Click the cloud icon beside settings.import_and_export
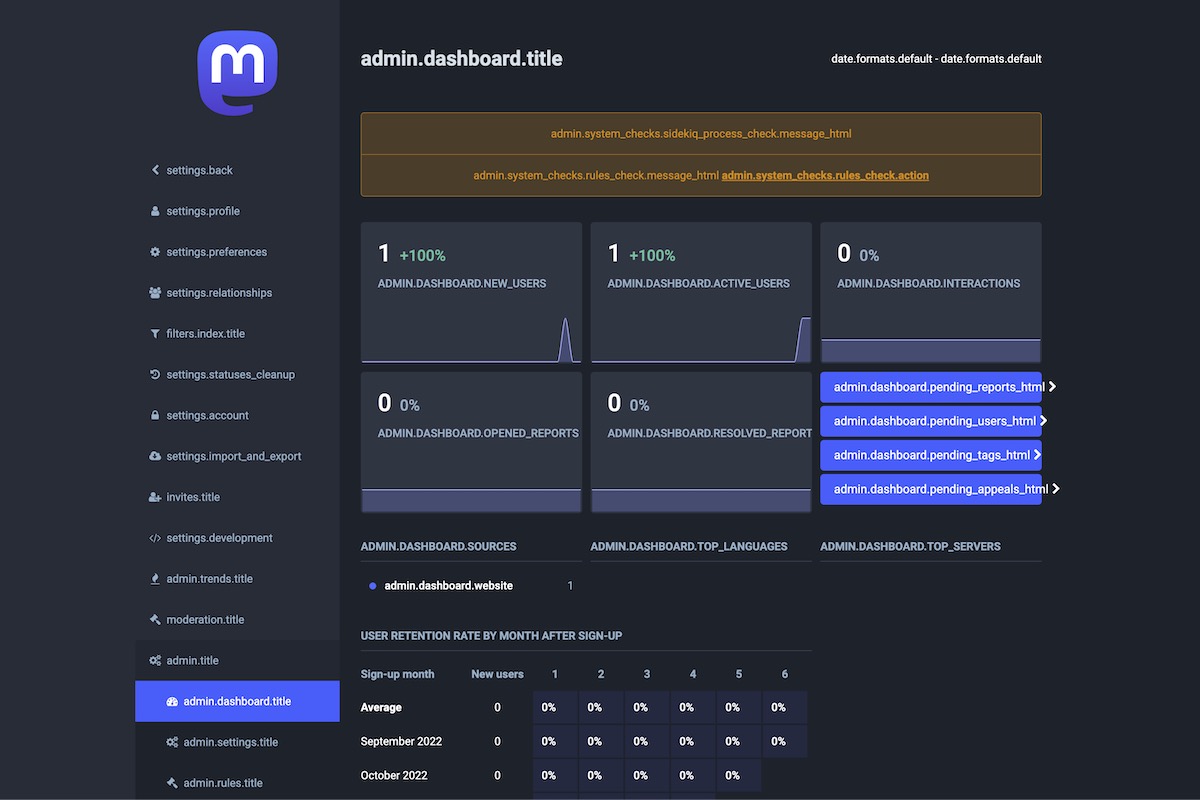The height and width of the screenshot is (800, 1200). 155,456
